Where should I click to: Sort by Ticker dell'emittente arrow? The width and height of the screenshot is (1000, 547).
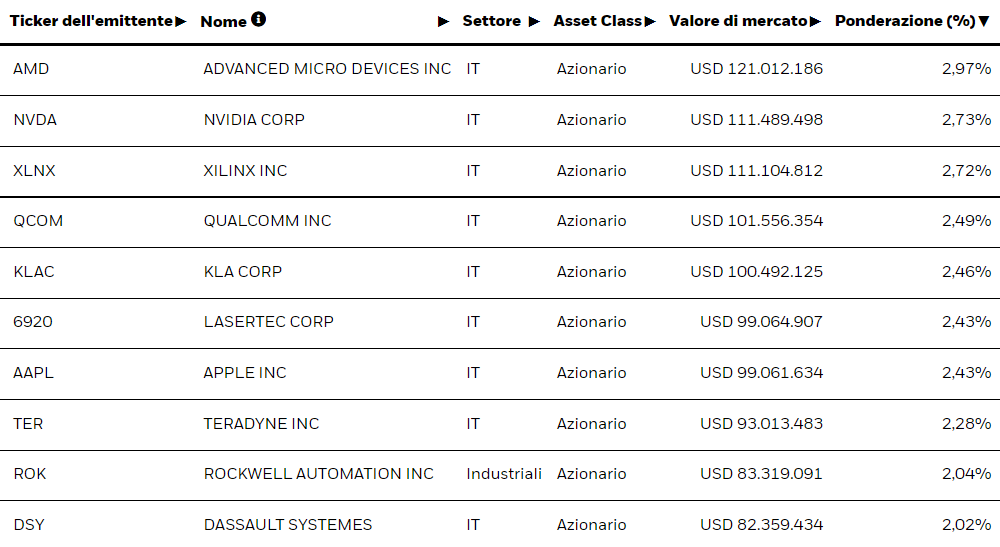181,21
